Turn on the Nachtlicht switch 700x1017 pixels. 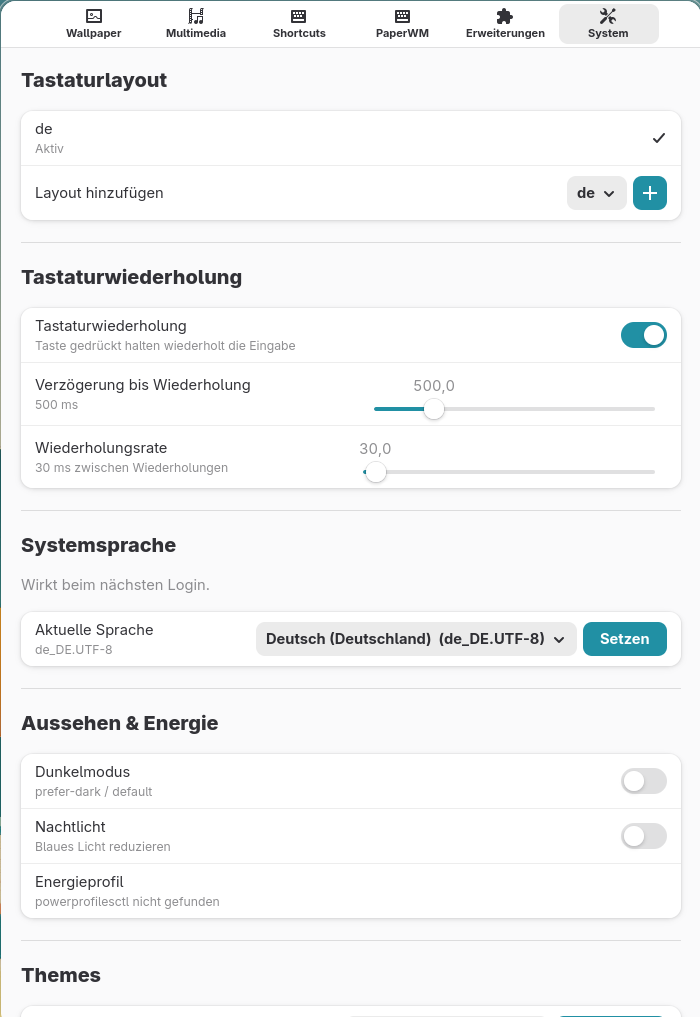[643, 836]
